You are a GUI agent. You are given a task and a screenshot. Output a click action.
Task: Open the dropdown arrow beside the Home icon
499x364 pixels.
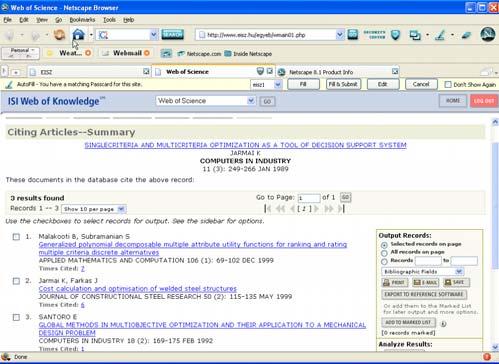pos(91,35)
